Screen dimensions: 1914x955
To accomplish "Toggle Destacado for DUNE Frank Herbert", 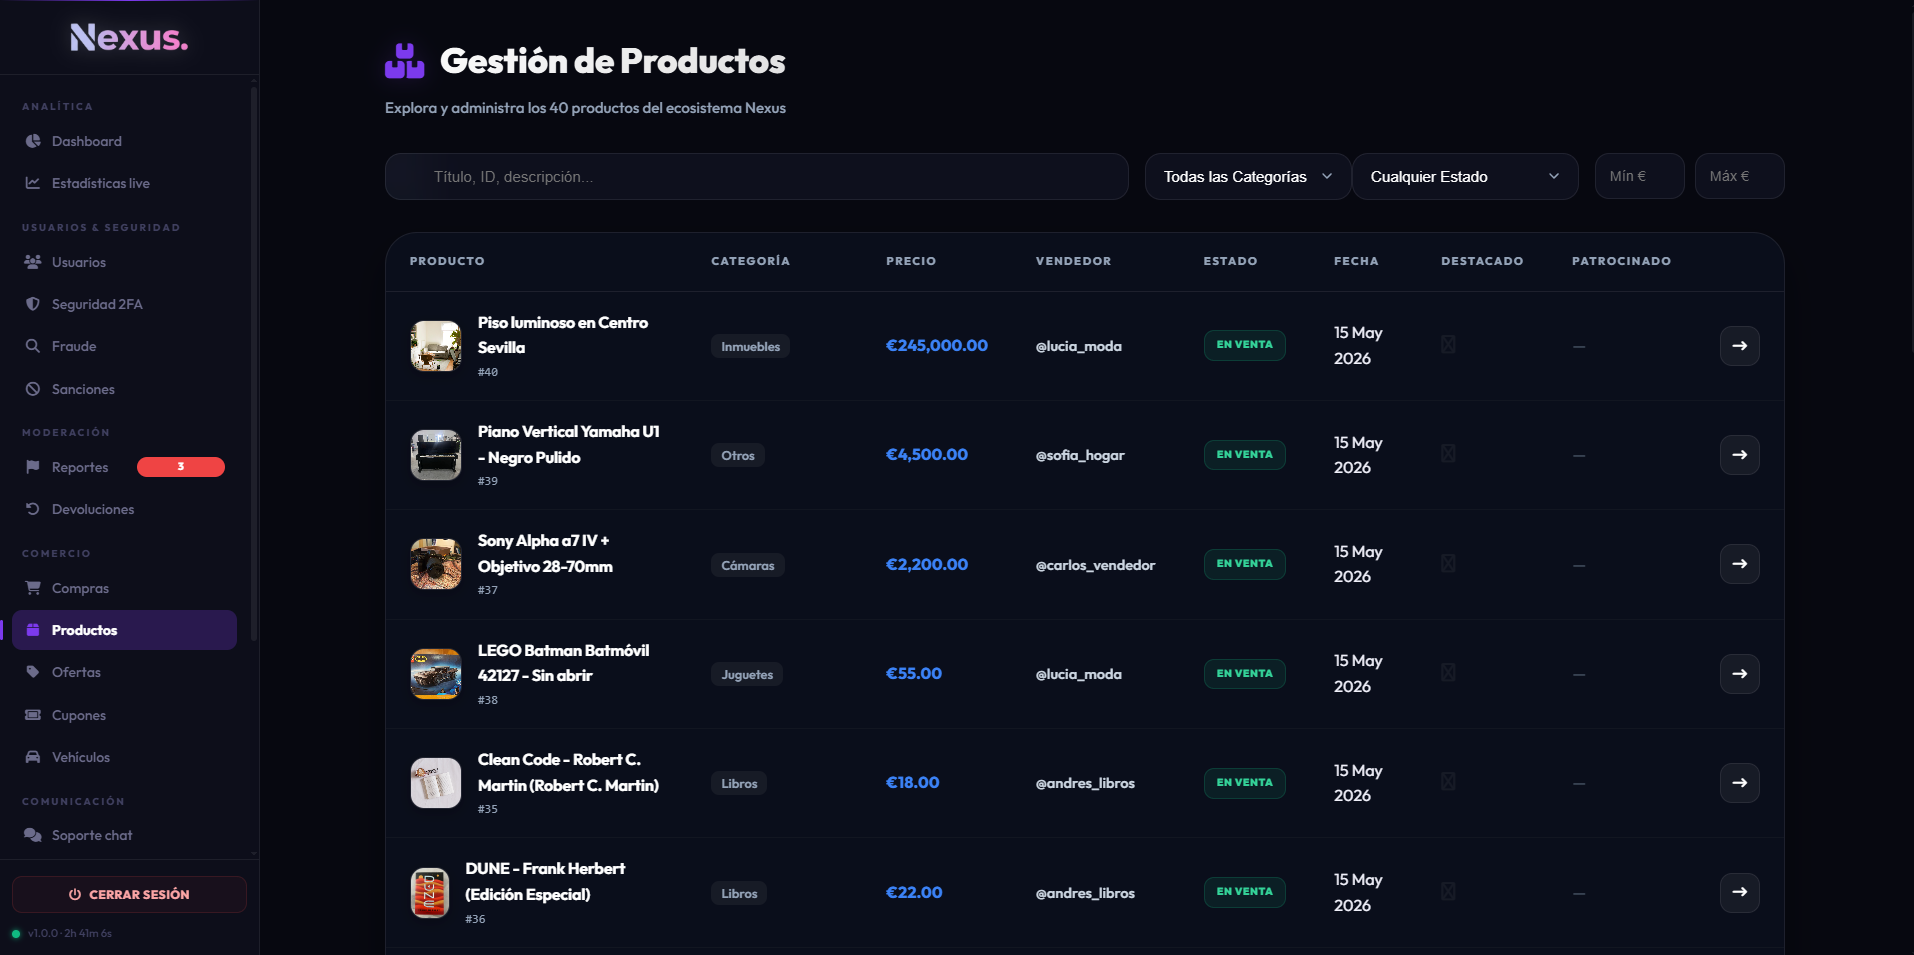I will [1448, 892].
